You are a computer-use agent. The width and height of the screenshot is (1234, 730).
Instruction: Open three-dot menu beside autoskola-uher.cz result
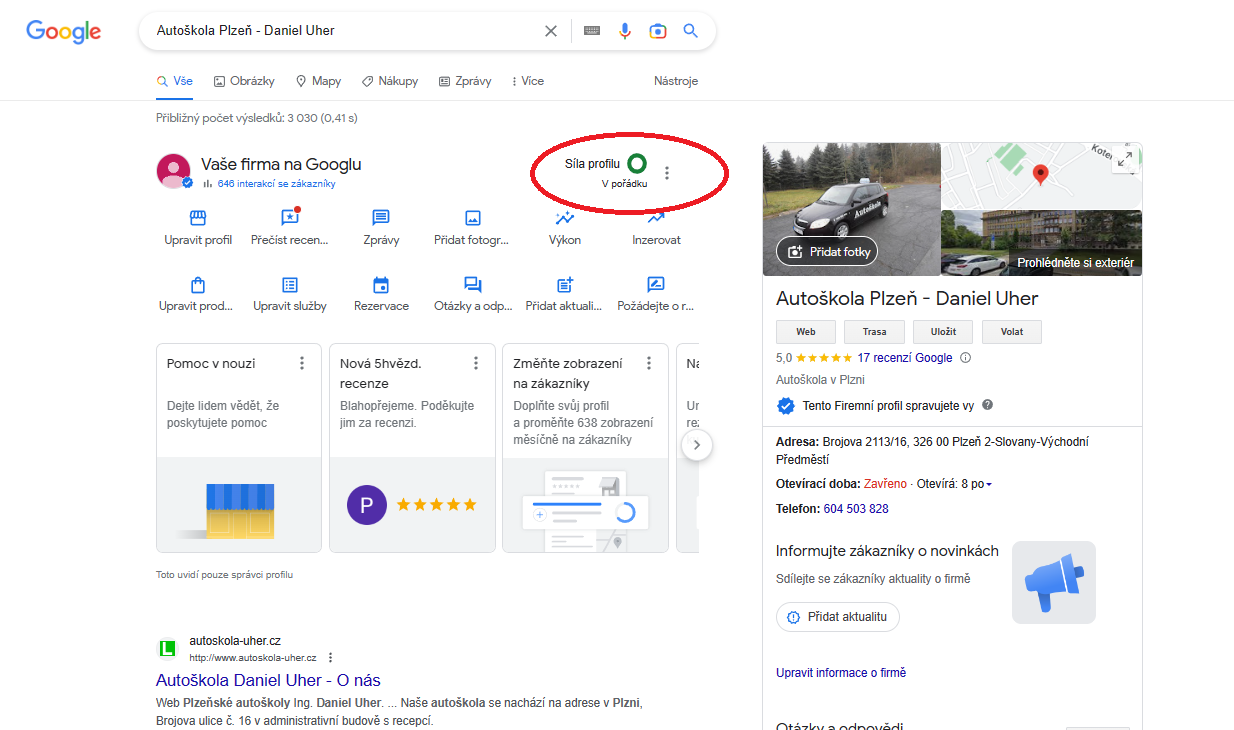(x=331, y=658)
